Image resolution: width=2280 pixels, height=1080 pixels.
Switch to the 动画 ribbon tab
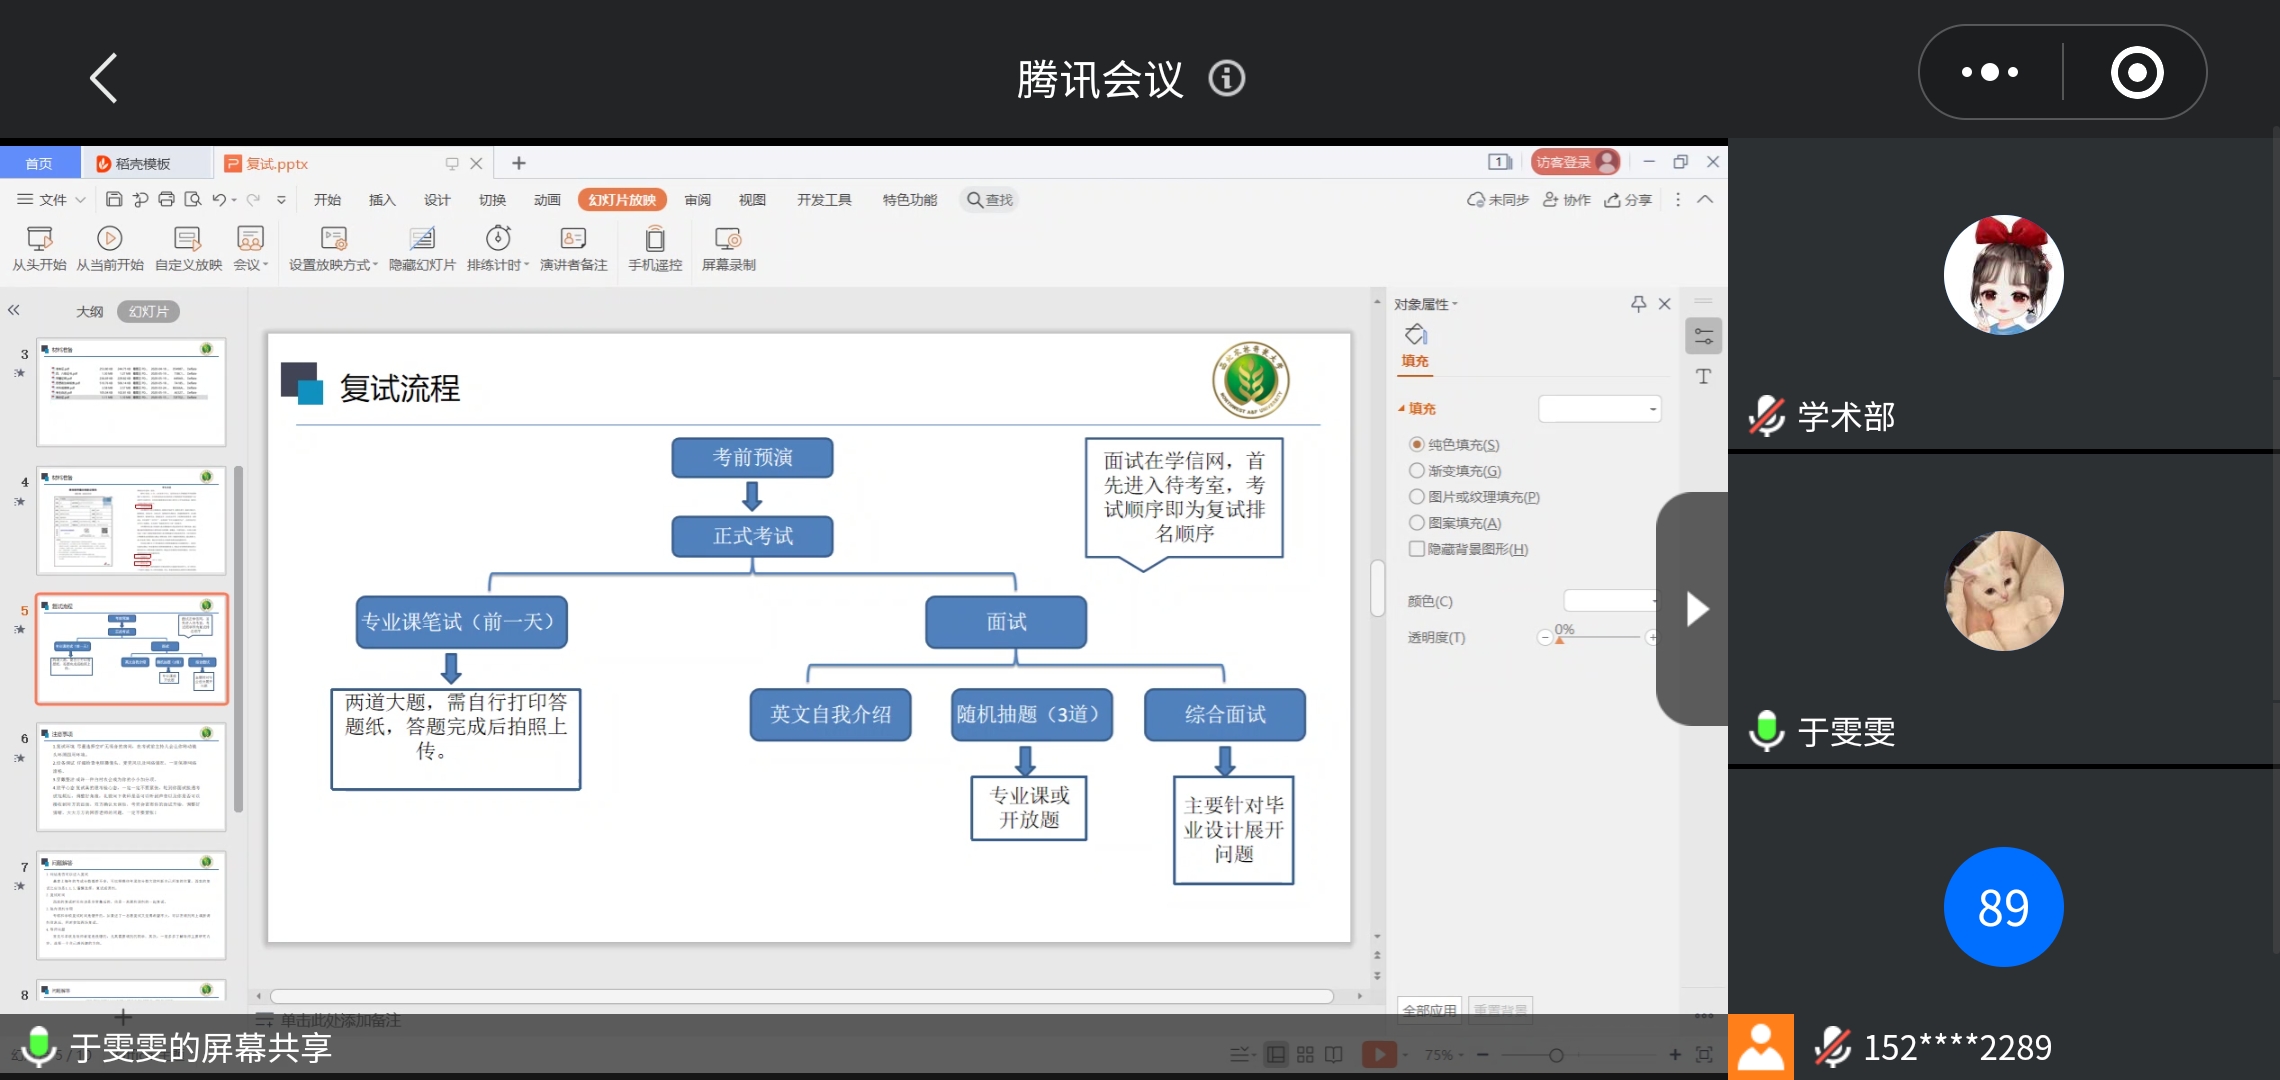click(547, 200)
